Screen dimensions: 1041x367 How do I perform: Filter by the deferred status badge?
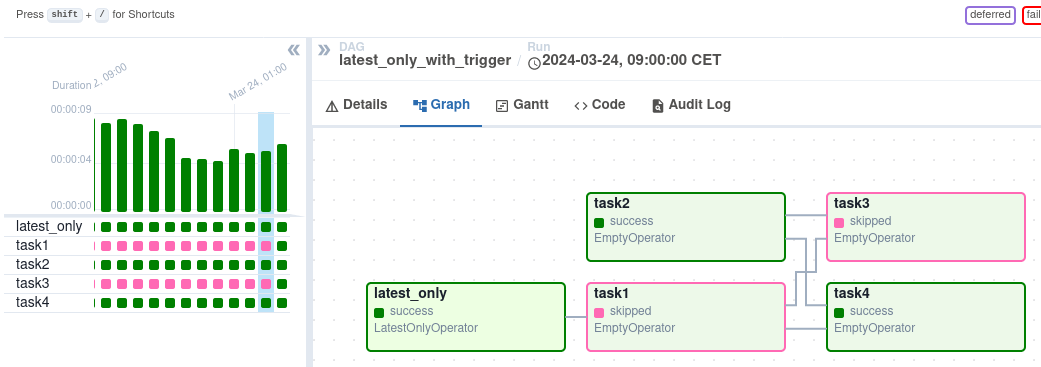point(990,15)
